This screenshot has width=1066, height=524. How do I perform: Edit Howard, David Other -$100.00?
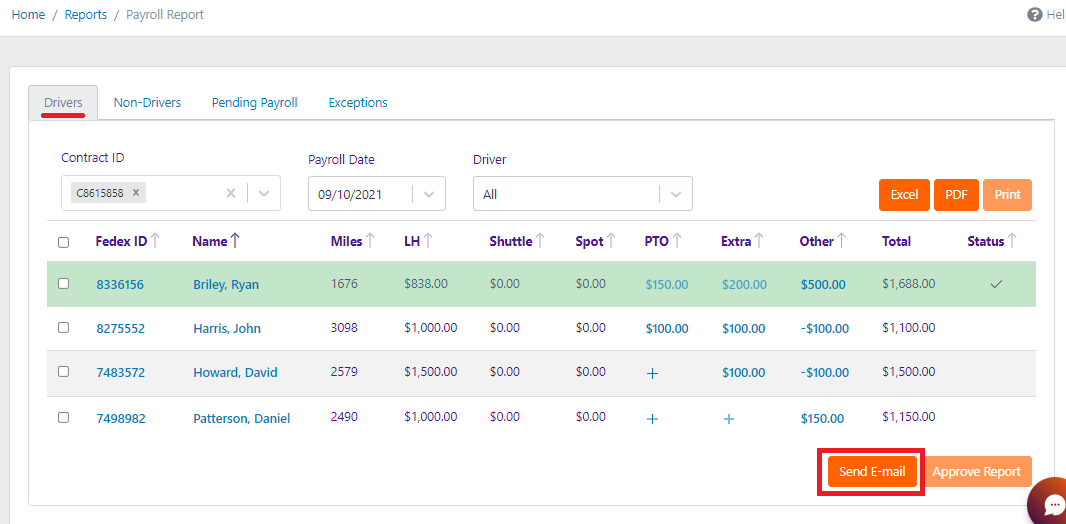825,372
